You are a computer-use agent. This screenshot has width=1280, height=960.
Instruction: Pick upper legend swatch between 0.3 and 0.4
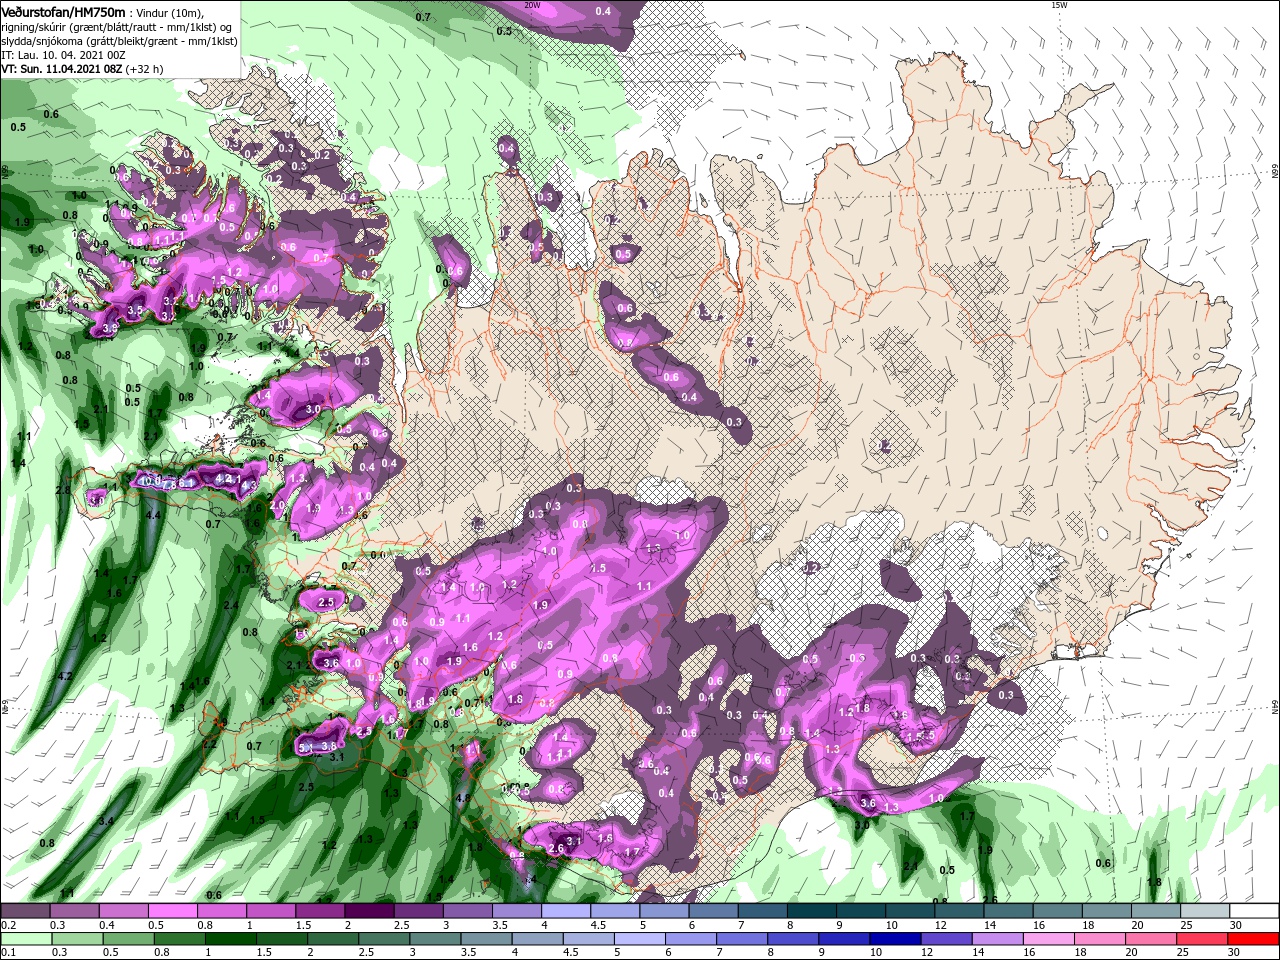pyautogui.click(x=74, y=911)
